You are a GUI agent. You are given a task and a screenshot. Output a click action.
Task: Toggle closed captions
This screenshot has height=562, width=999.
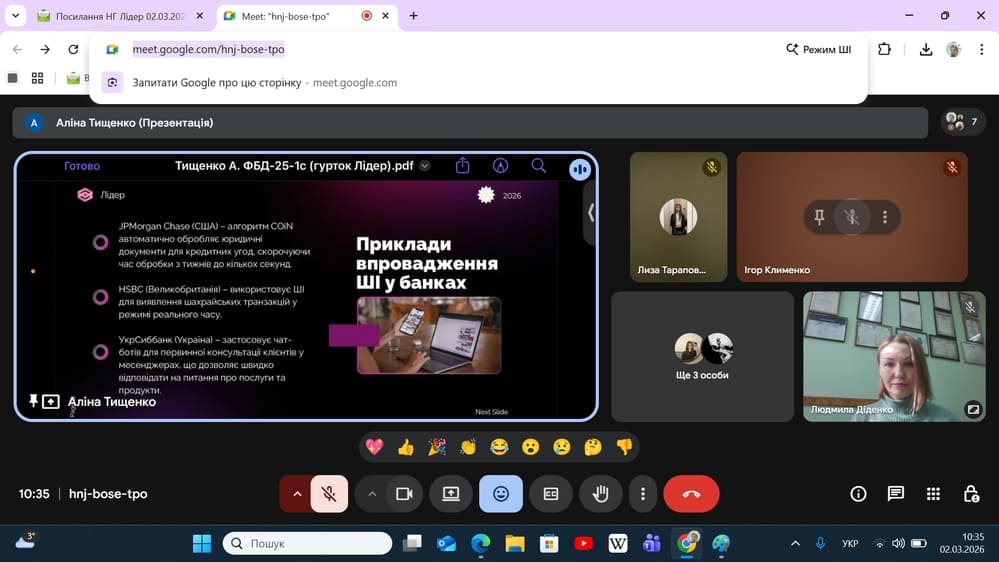pos(550,494)
